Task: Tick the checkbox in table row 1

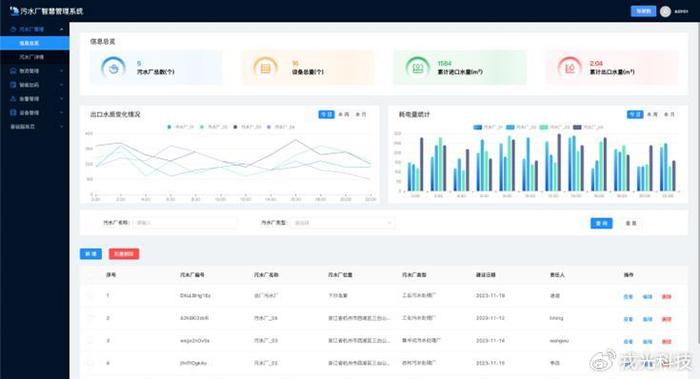Action: (x=91, y=296)
